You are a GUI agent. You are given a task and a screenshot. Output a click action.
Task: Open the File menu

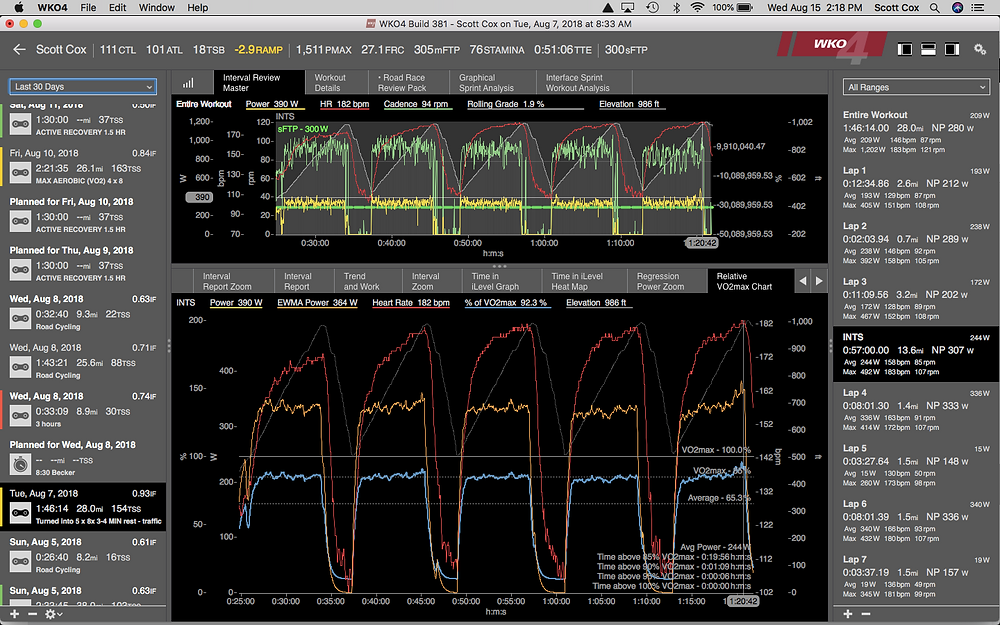88,8
